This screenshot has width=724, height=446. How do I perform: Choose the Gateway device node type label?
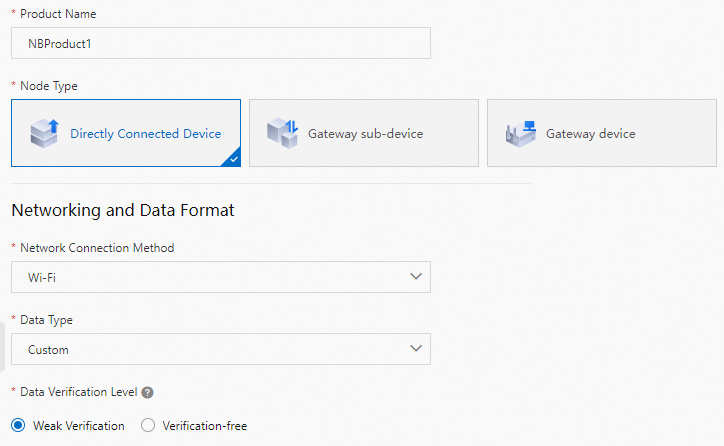(590, 134)
